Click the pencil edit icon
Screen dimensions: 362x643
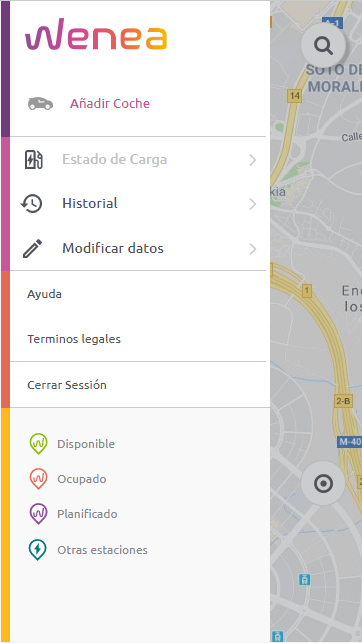(x=32, y=249)
